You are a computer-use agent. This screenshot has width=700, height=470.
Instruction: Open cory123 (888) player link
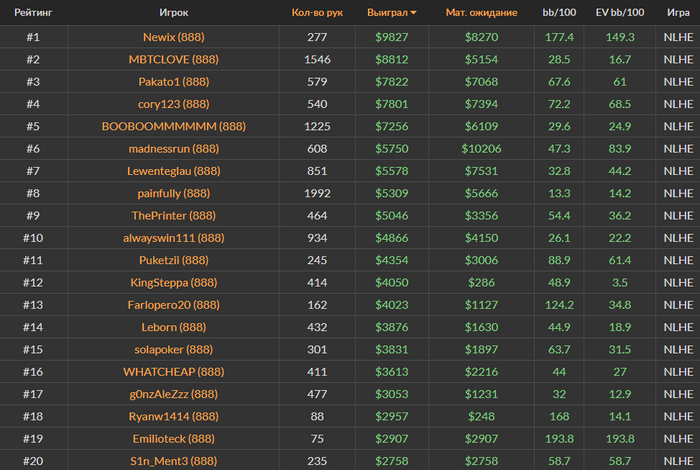pyautogui.click(x=174, y=104)
